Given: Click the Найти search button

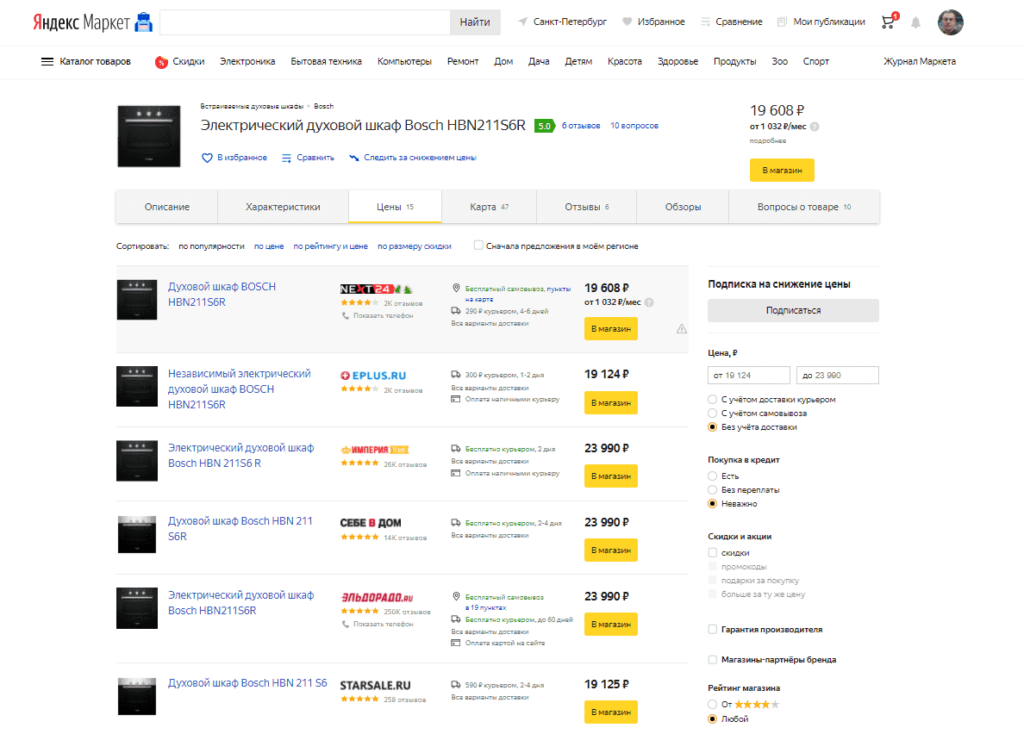Looking at the screenshot, I should click(x=475, y=22).
